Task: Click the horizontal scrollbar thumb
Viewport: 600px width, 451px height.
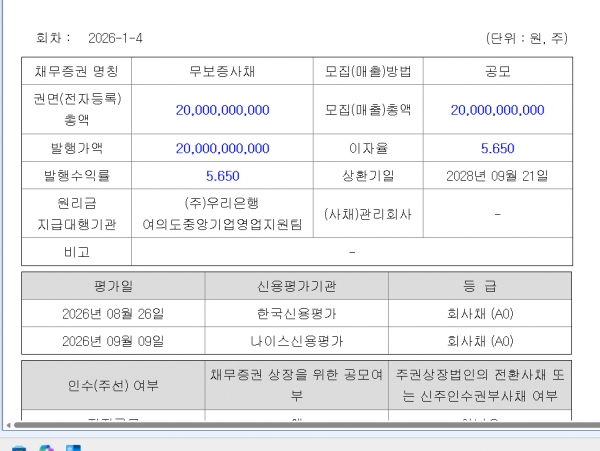Action: [x=307, y=425]
